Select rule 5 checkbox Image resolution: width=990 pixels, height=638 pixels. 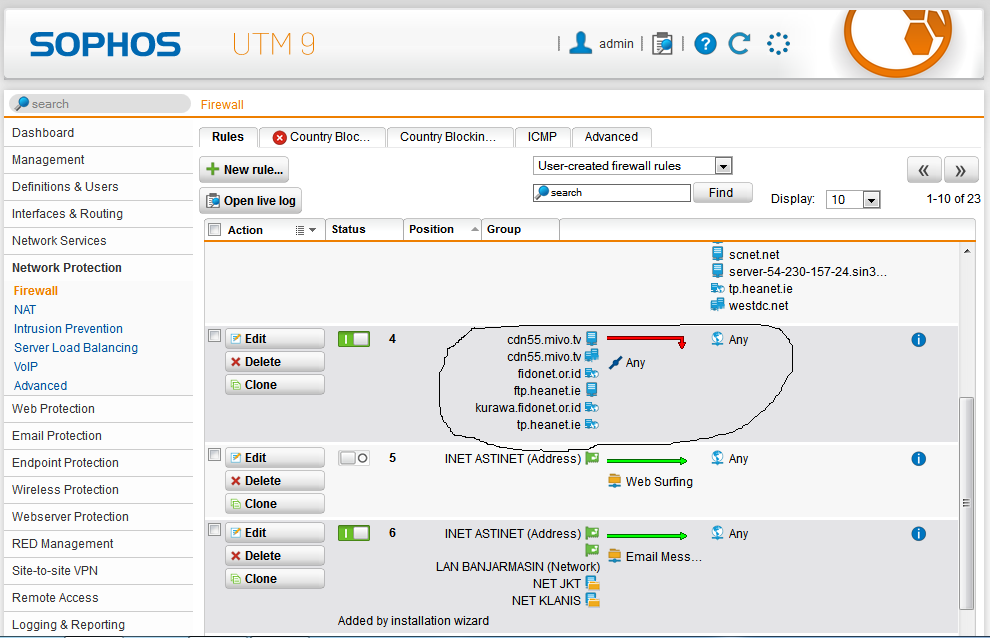click(x=215, y=455)
